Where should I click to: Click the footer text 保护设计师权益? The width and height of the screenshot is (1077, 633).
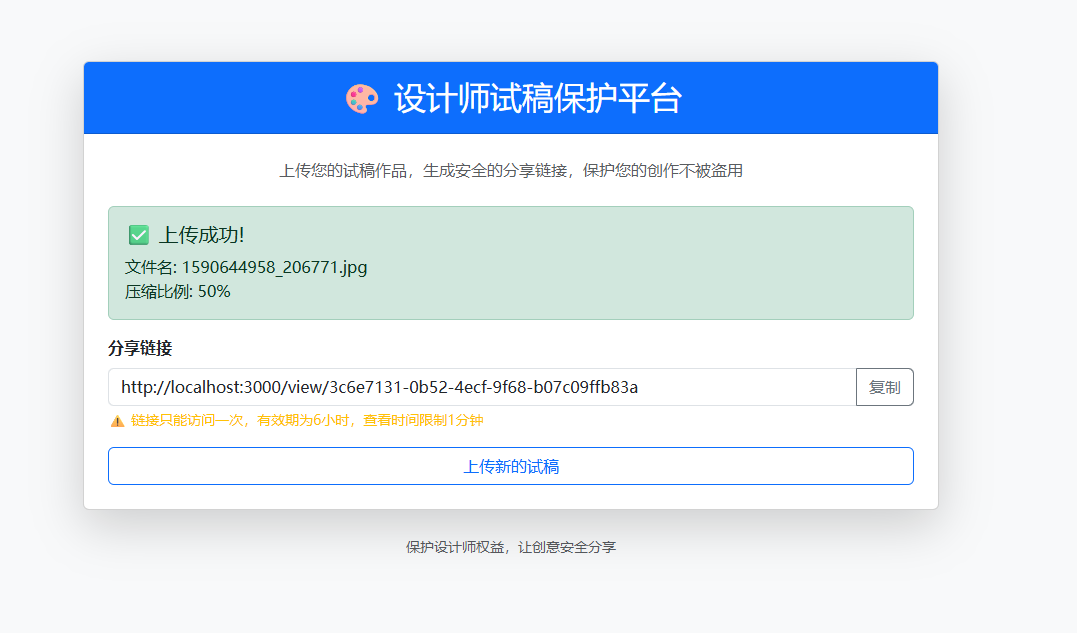tap(456, 547)
